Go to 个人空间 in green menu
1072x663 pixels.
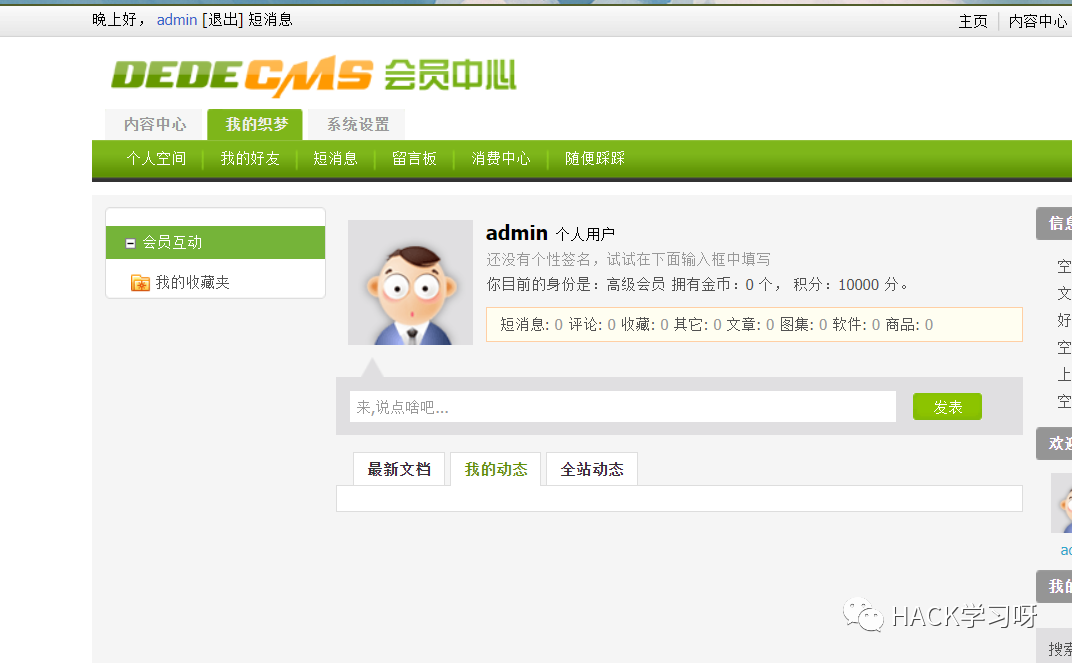pyautogui.click(x=156, y=159)
